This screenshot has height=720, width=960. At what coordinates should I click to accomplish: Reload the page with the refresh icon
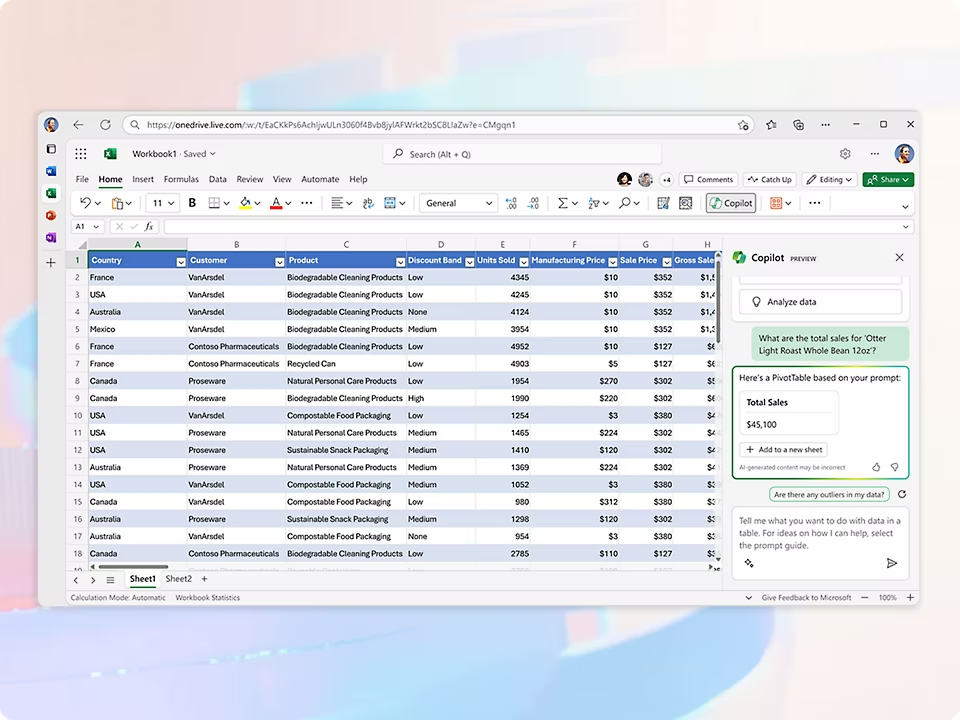[105, 125]
